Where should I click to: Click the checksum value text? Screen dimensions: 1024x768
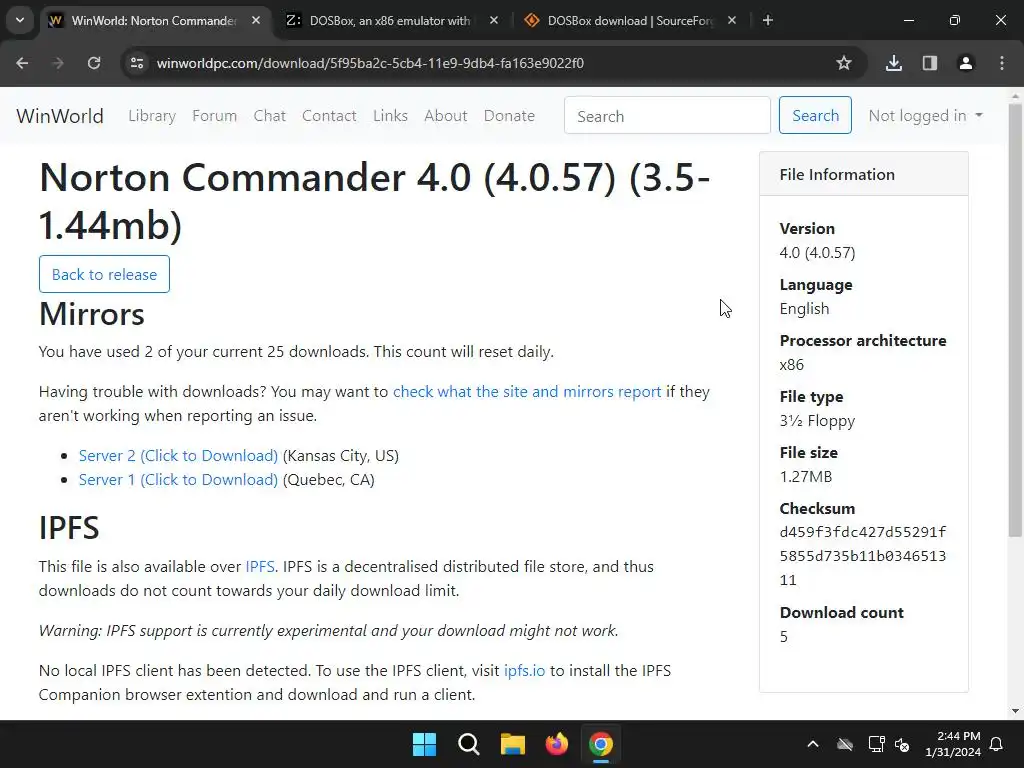tap(863, 556)
